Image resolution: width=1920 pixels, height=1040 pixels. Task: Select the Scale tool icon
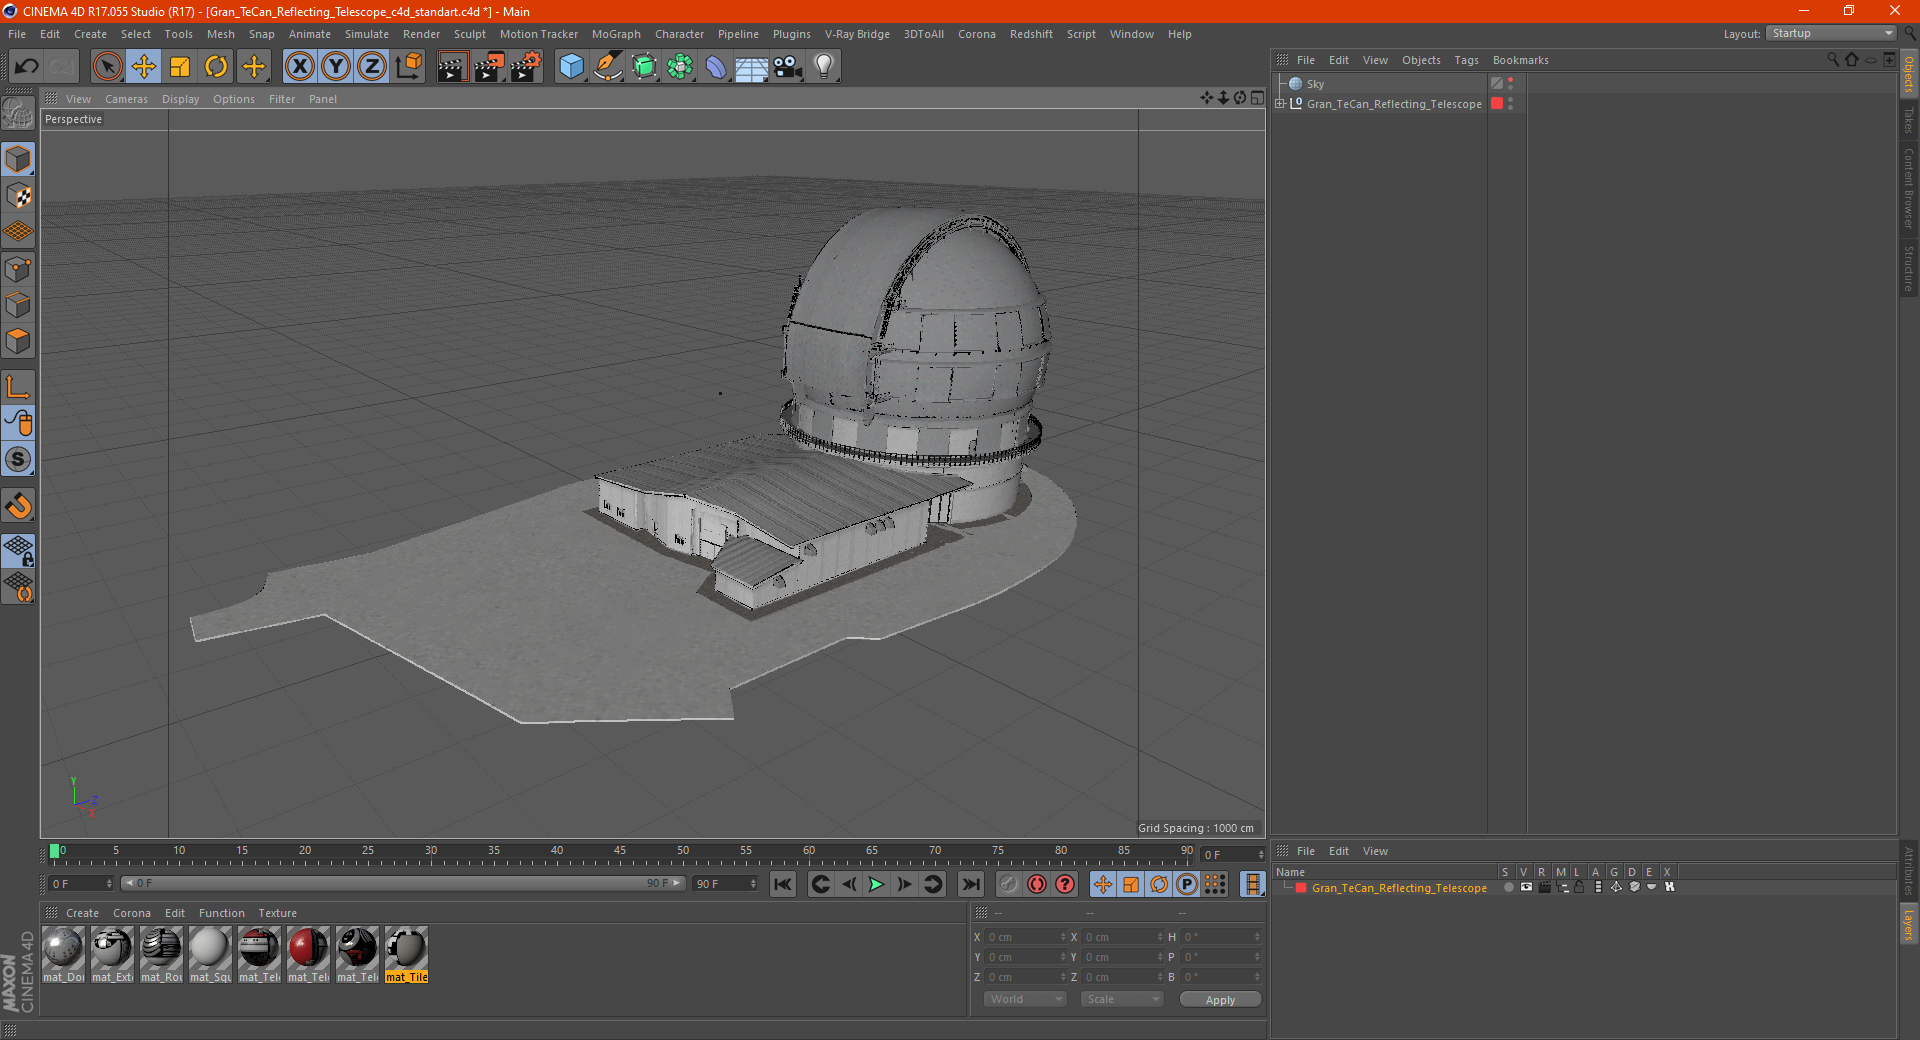tap(180, 67)
